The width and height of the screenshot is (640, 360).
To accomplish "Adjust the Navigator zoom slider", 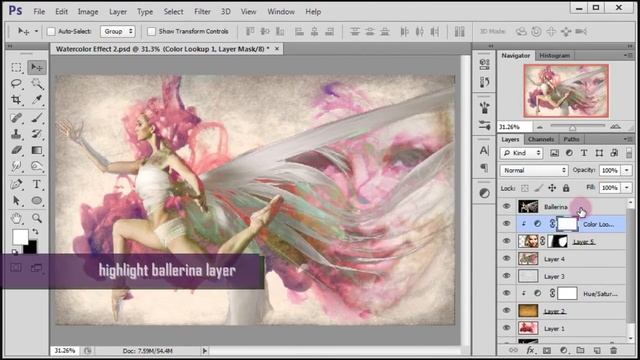I will click(x=572, y=128).
